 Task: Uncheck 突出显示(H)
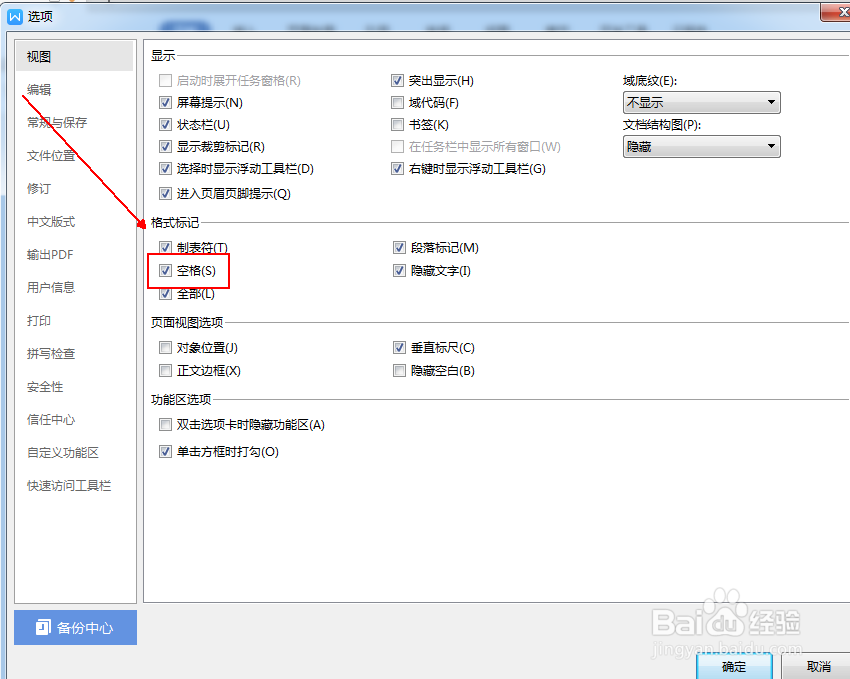pos(397,81)
